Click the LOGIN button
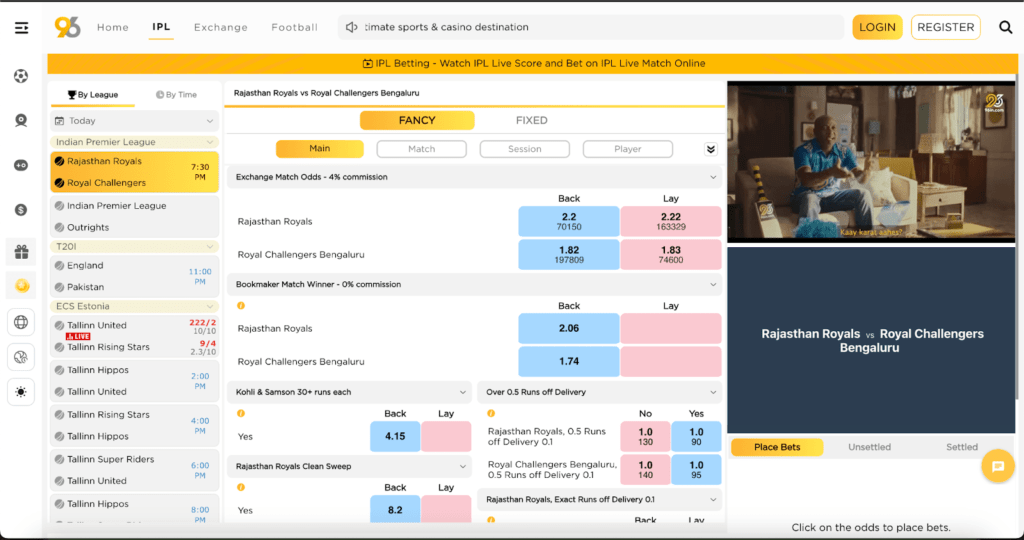The image size is (1024, 540). [x=877, y=27]
